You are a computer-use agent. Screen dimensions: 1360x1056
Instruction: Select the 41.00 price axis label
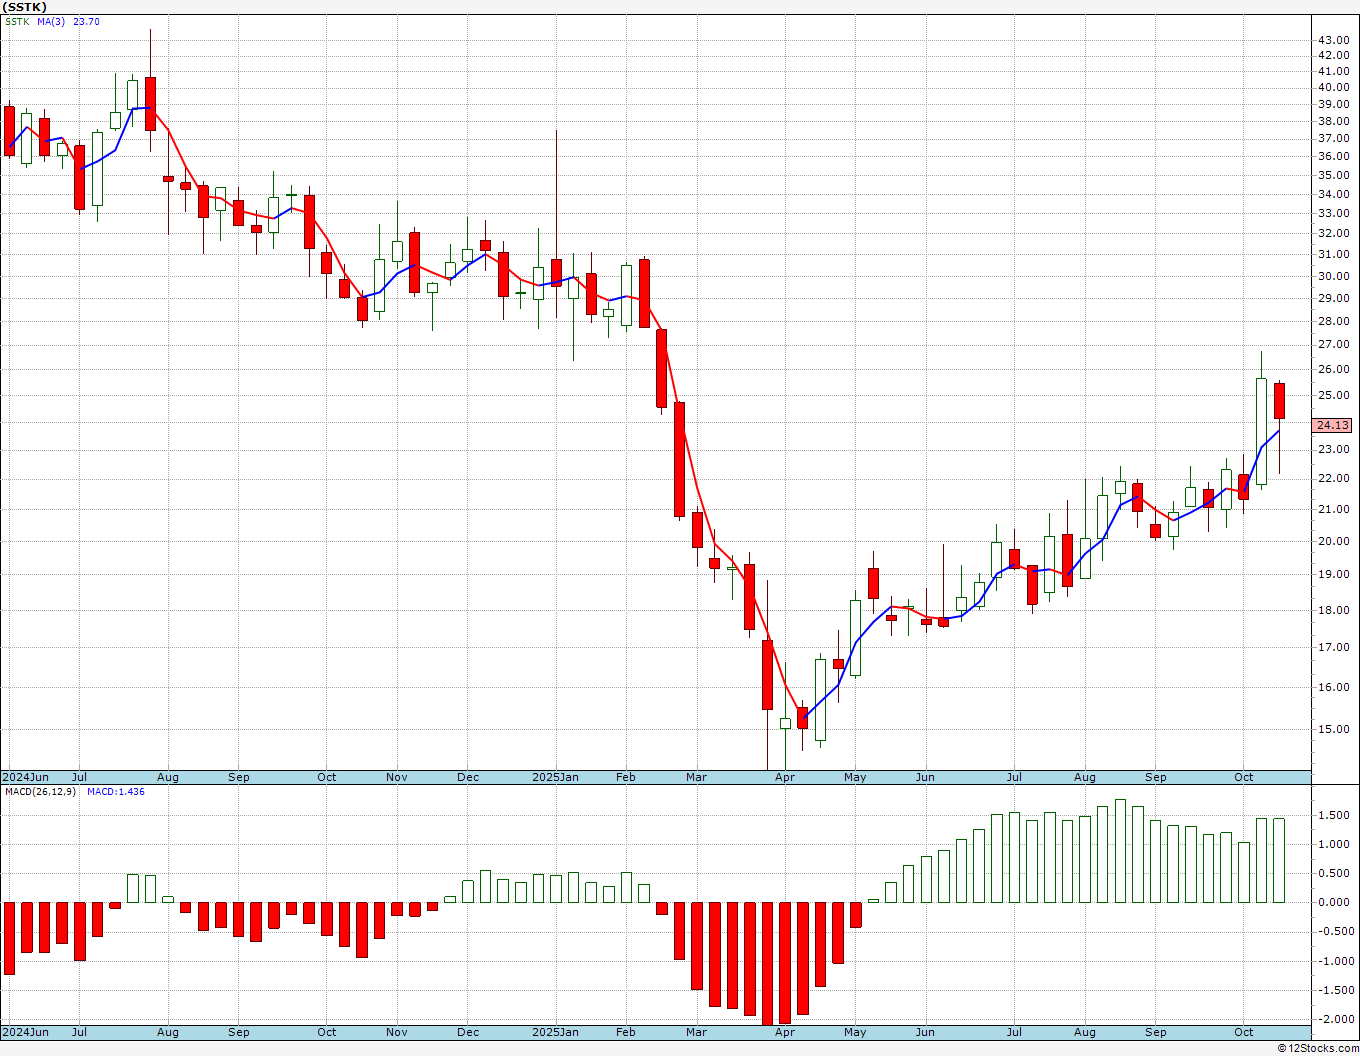click(1333, 71)
